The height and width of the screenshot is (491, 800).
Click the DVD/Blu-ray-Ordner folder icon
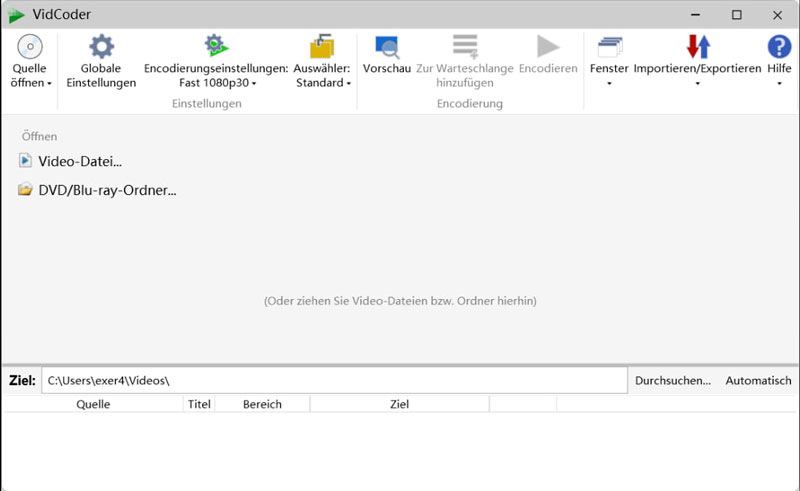click(x=25, y=189)
